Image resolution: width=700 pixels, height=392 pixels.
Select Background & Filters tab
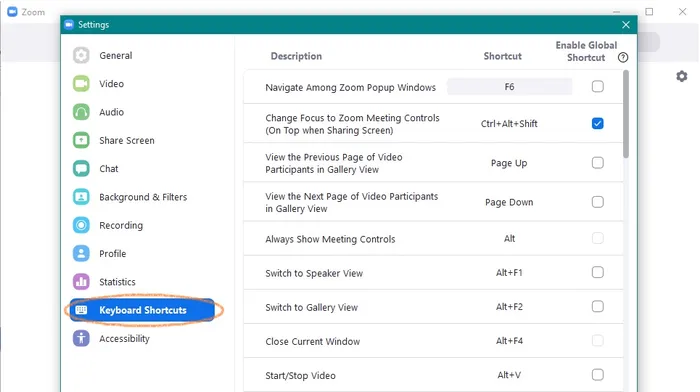[143, 197]
